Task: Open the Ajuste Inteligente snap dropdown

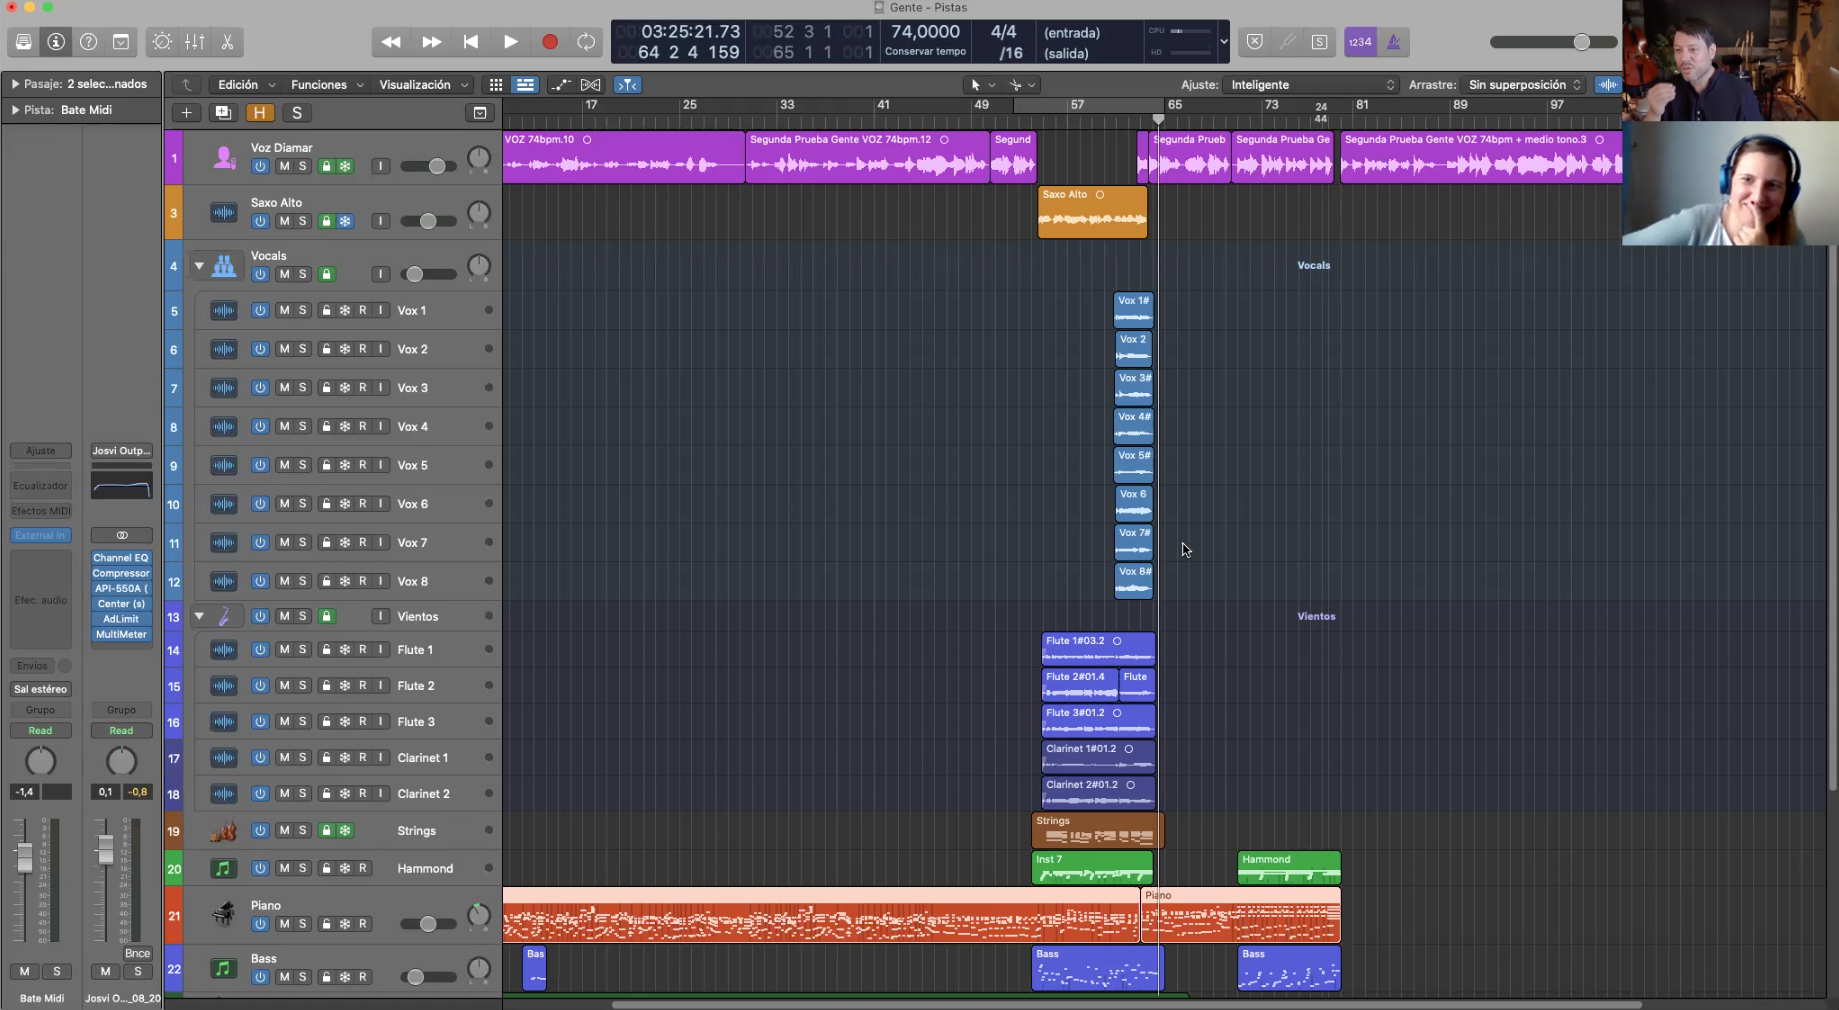Action: click(x=1310, y=85)
